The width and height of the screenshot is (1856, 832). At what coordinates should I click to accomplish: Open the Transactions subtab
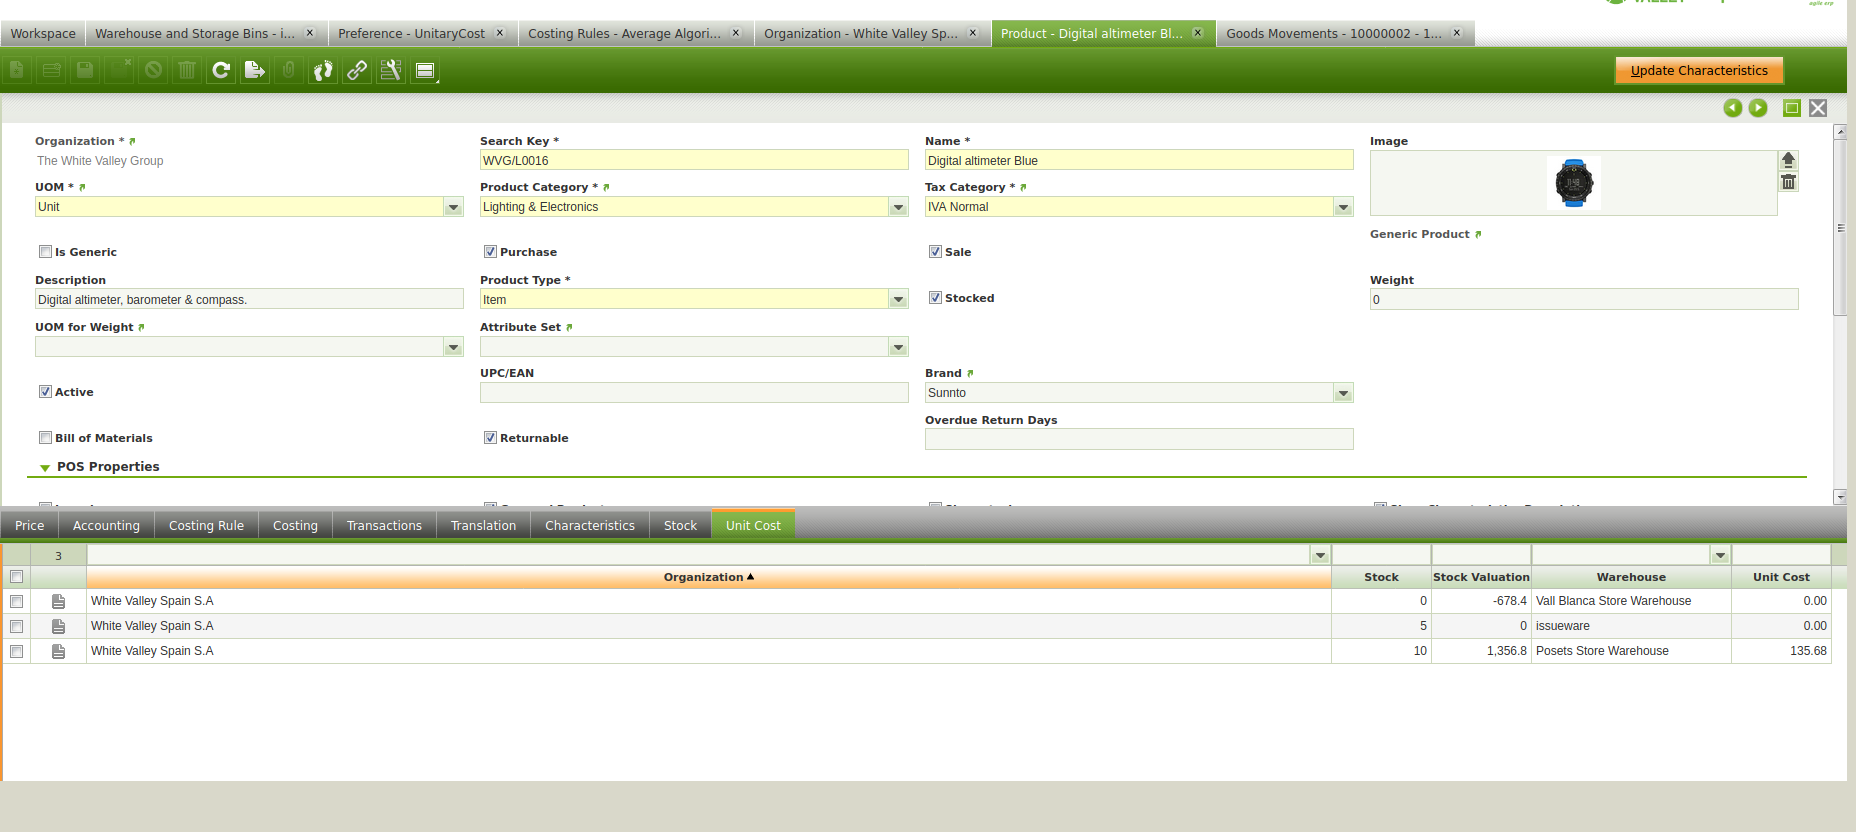384,525
